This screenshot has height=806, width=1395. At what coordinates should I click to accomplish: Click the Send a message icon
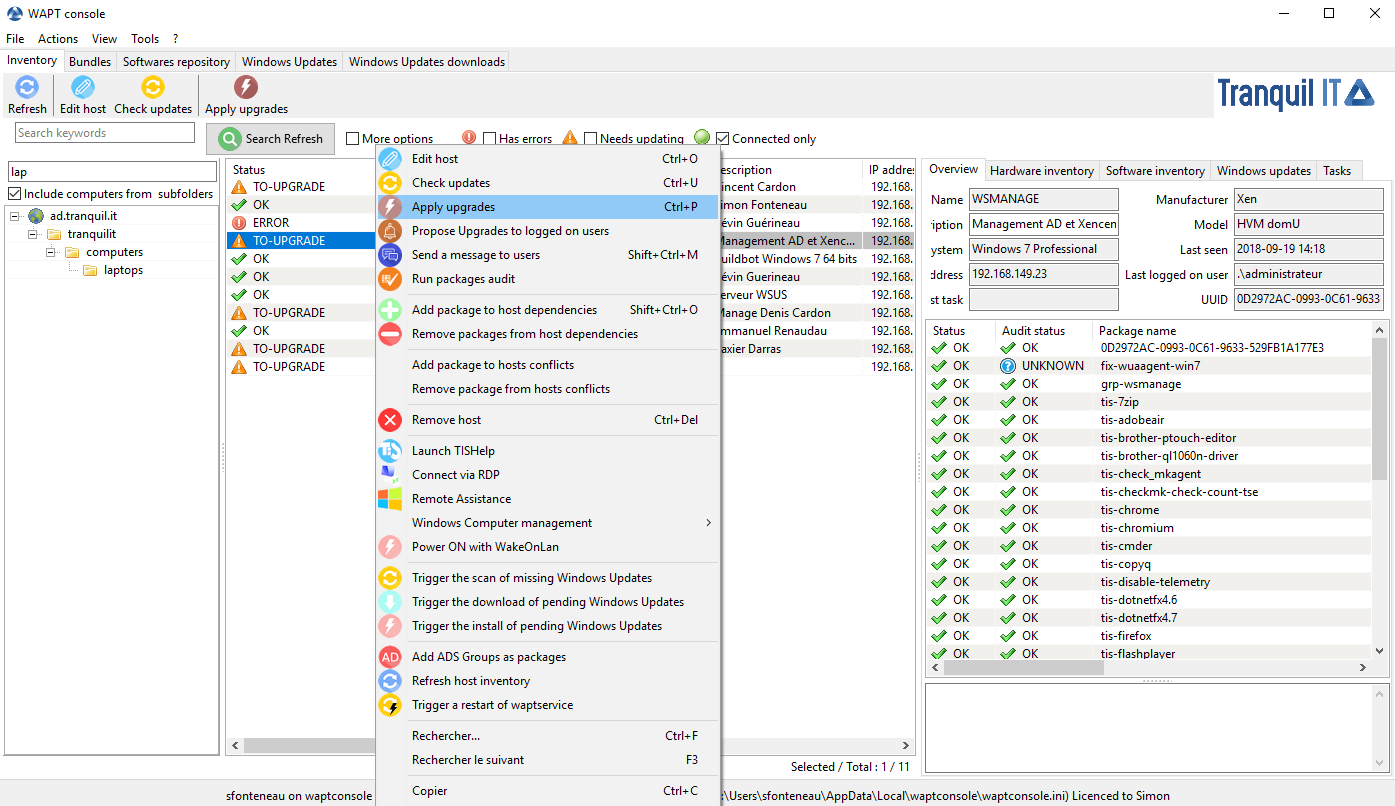(x=390, y=255)
